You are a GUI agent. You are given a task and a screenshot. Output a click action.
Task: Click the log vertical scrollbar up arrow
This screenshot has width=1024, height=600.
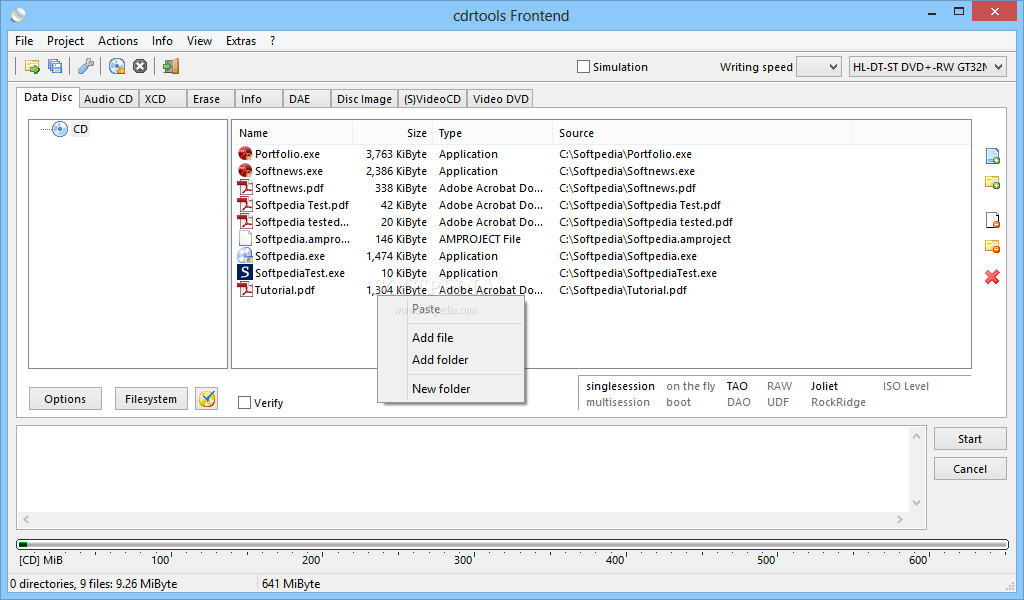click(x=916, y=435)
